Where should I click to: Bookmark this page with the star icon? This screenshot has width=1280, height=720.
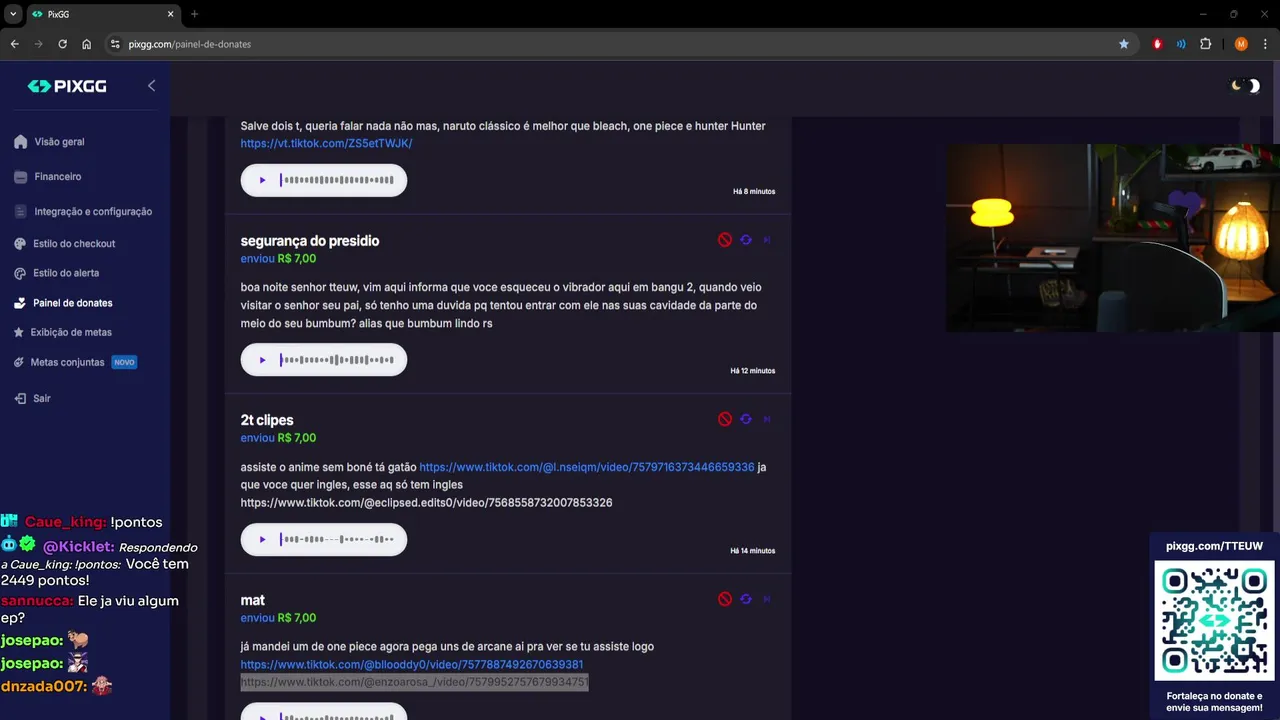click(x=1124, y=44)
